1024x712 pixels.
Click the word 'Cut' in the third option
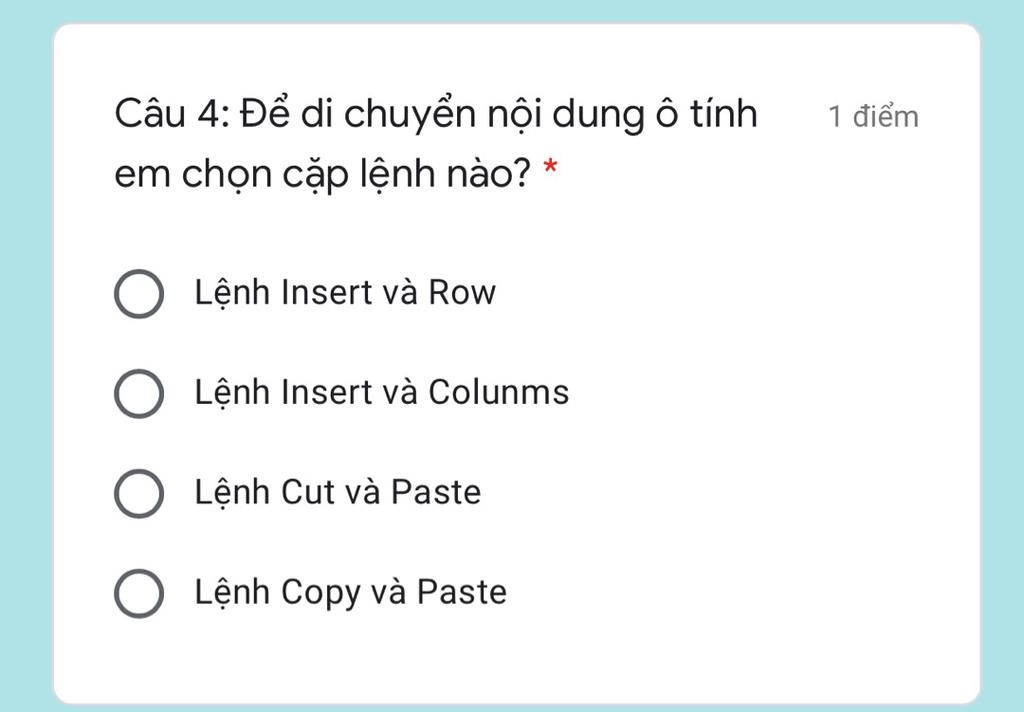click(x=308, y=492)
